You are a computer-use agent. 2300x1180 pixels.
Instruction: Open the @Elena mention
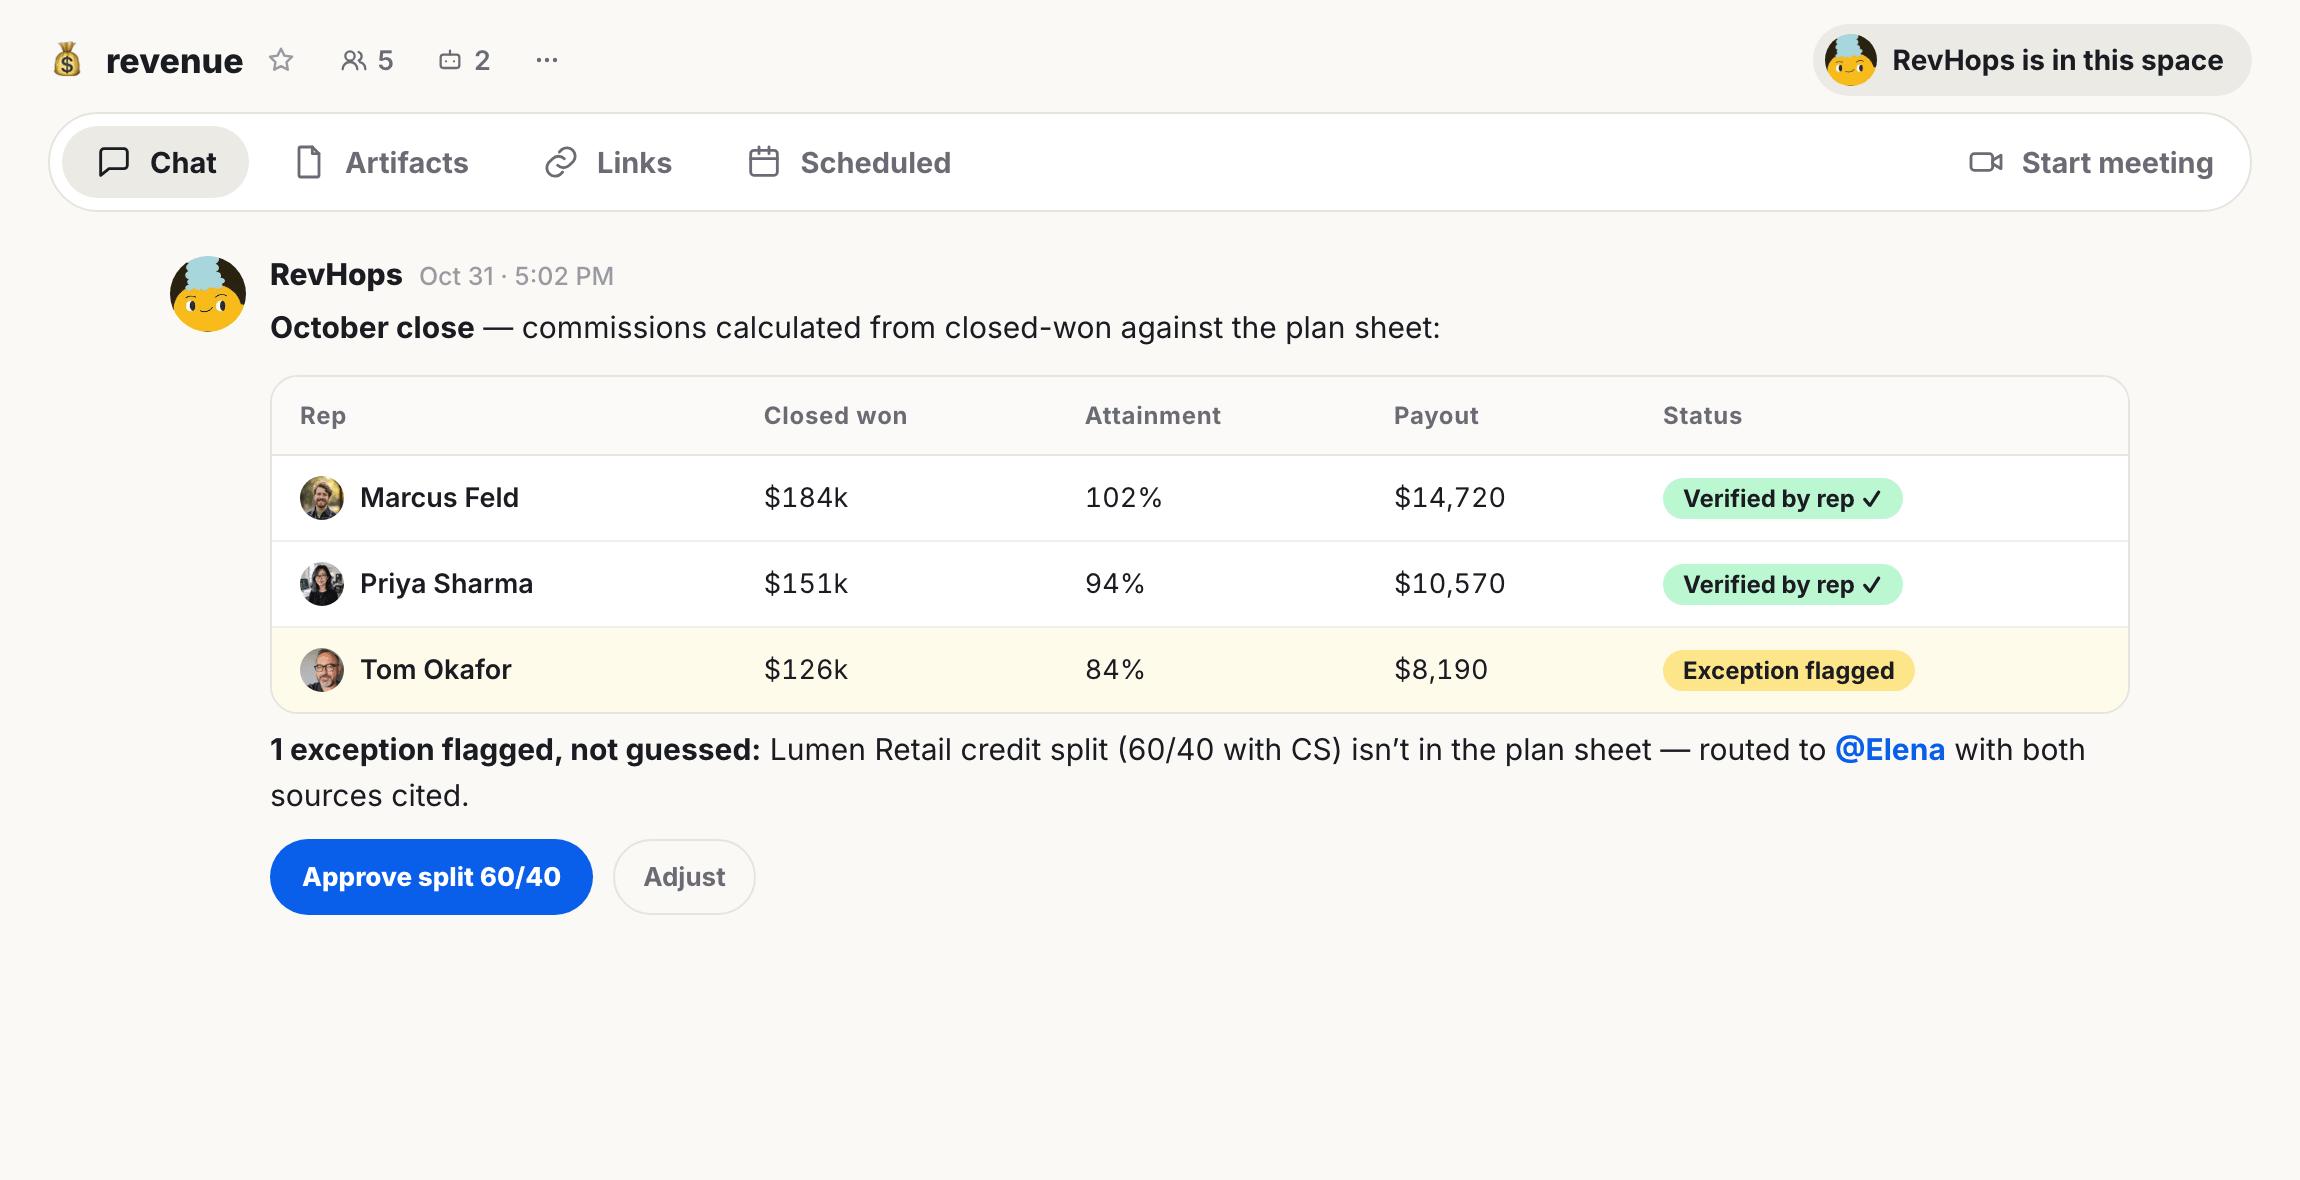click(x=1889, y=750)
